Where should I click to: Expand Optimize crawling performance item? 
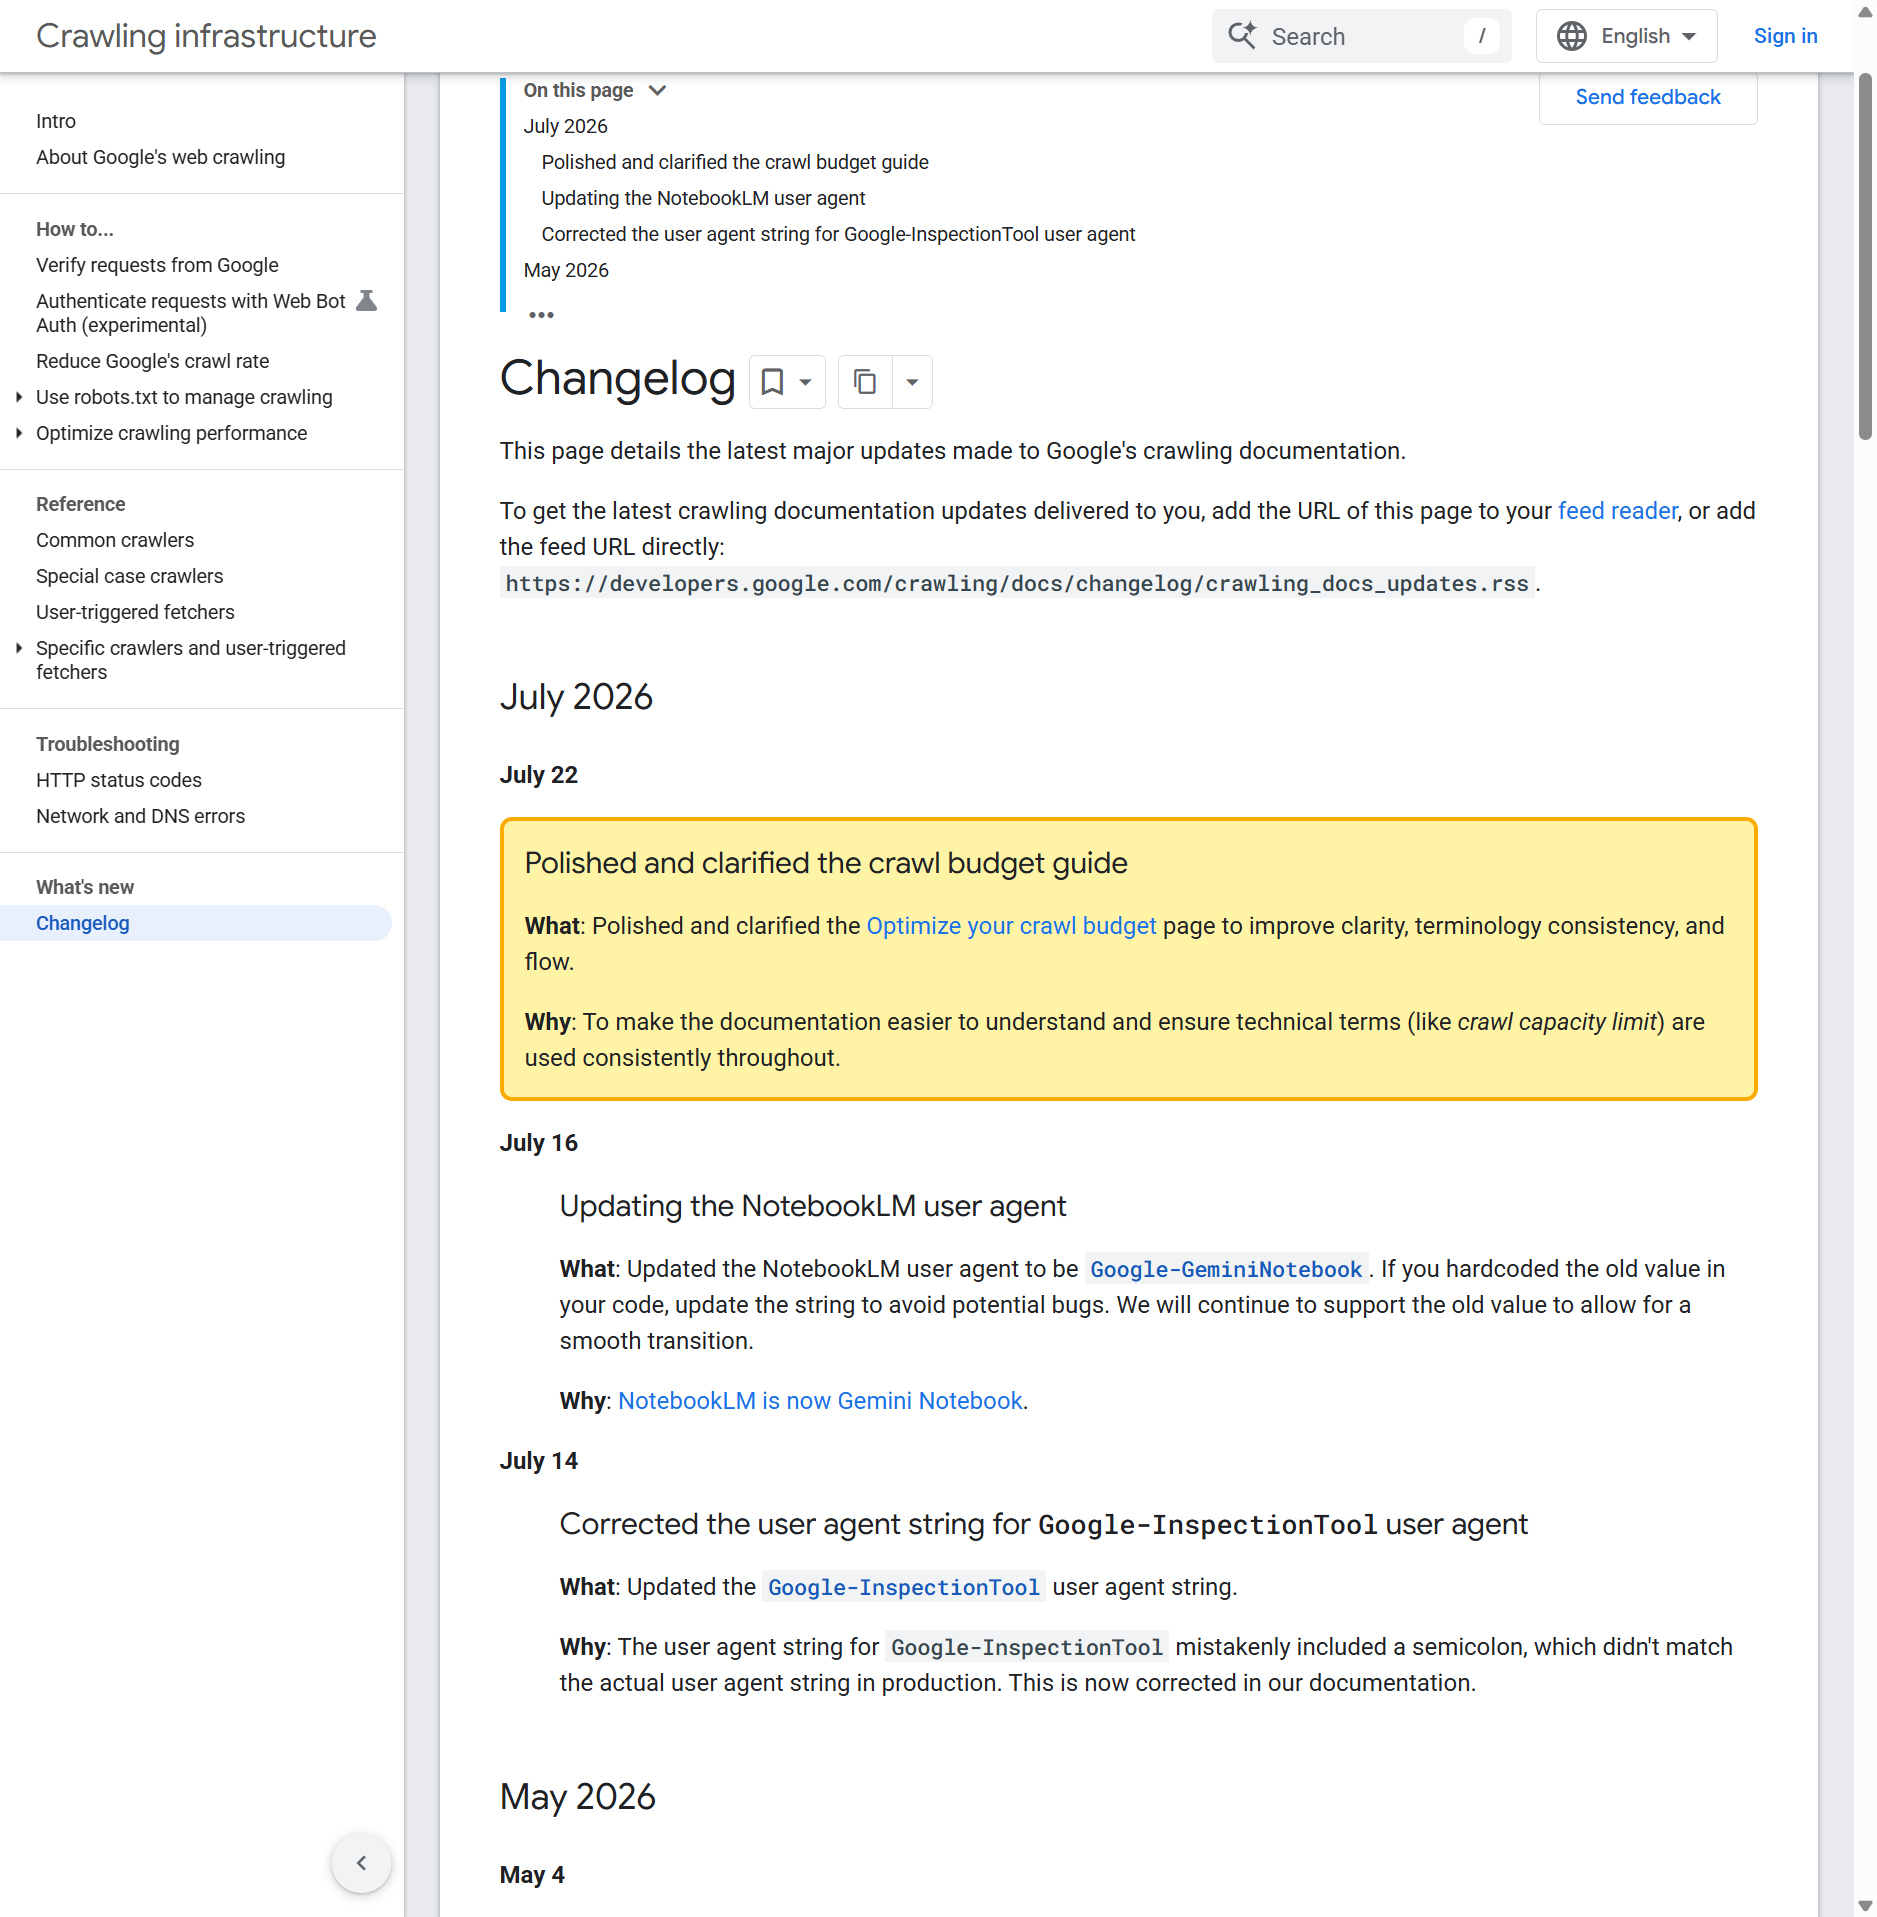tap(18, 433)
